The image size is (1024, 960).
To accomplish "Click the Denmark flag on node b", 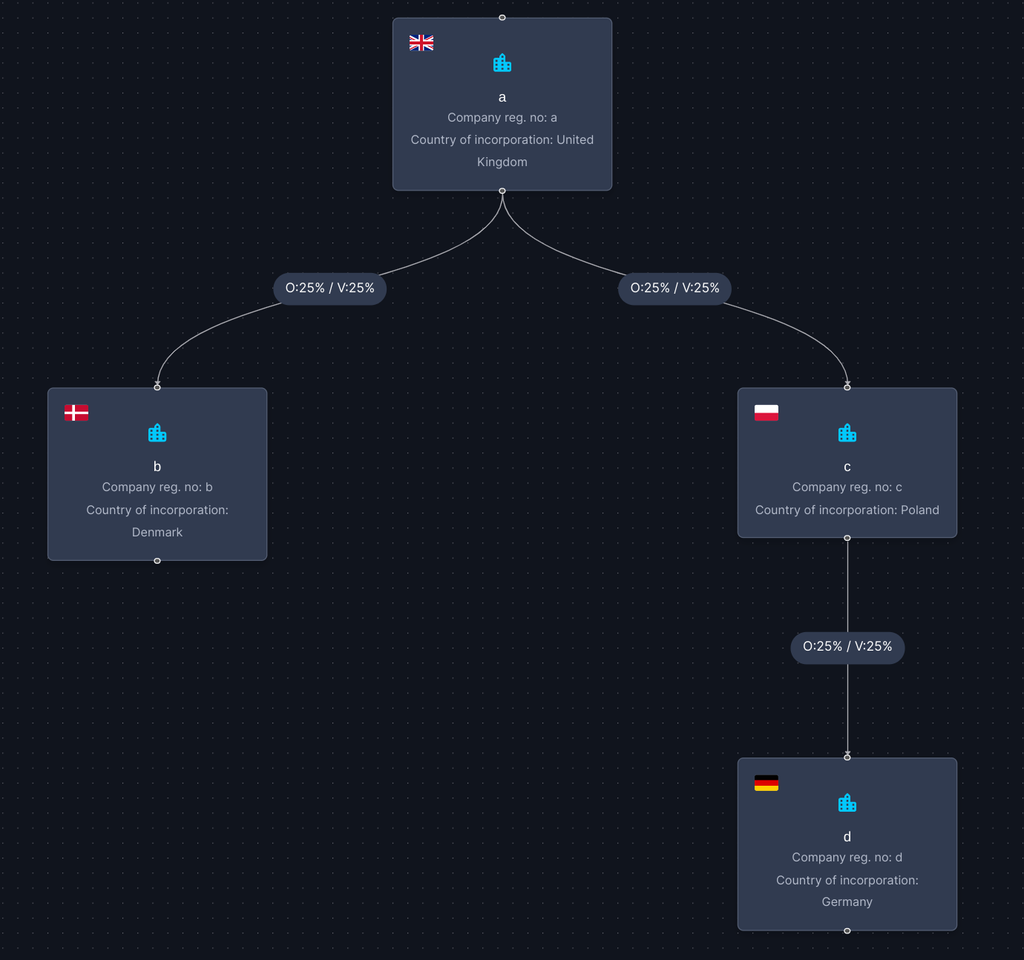I will pos(76,413).
